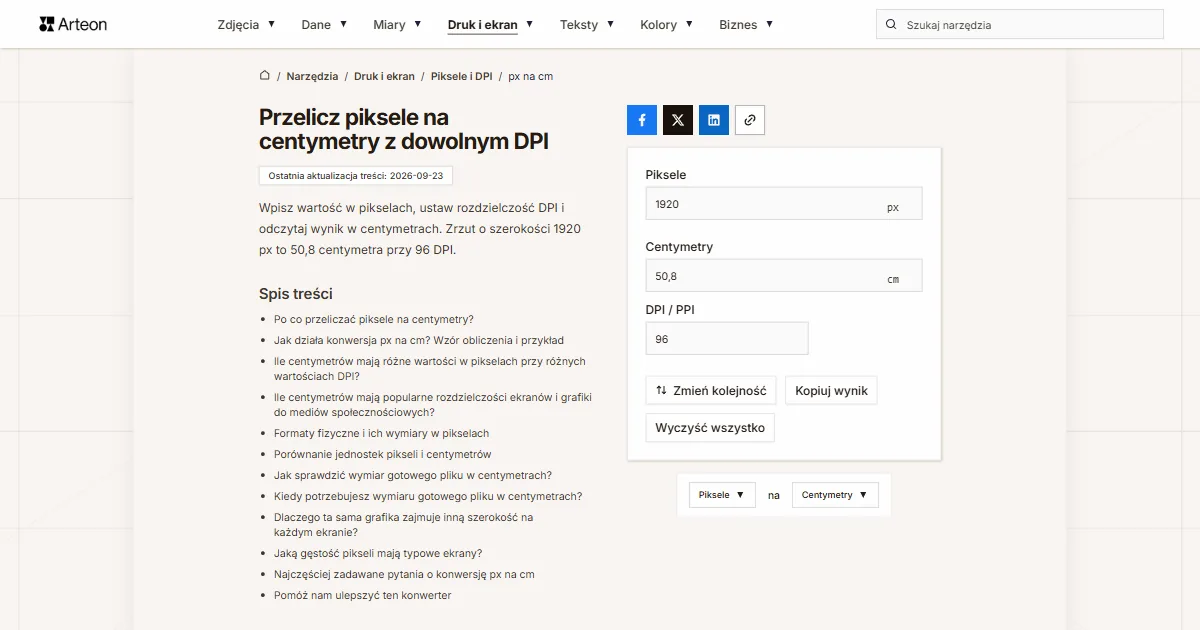This screenshot has height=630, width=1200.
Task: Expand the Miary menu
Action: coord(397,25)
